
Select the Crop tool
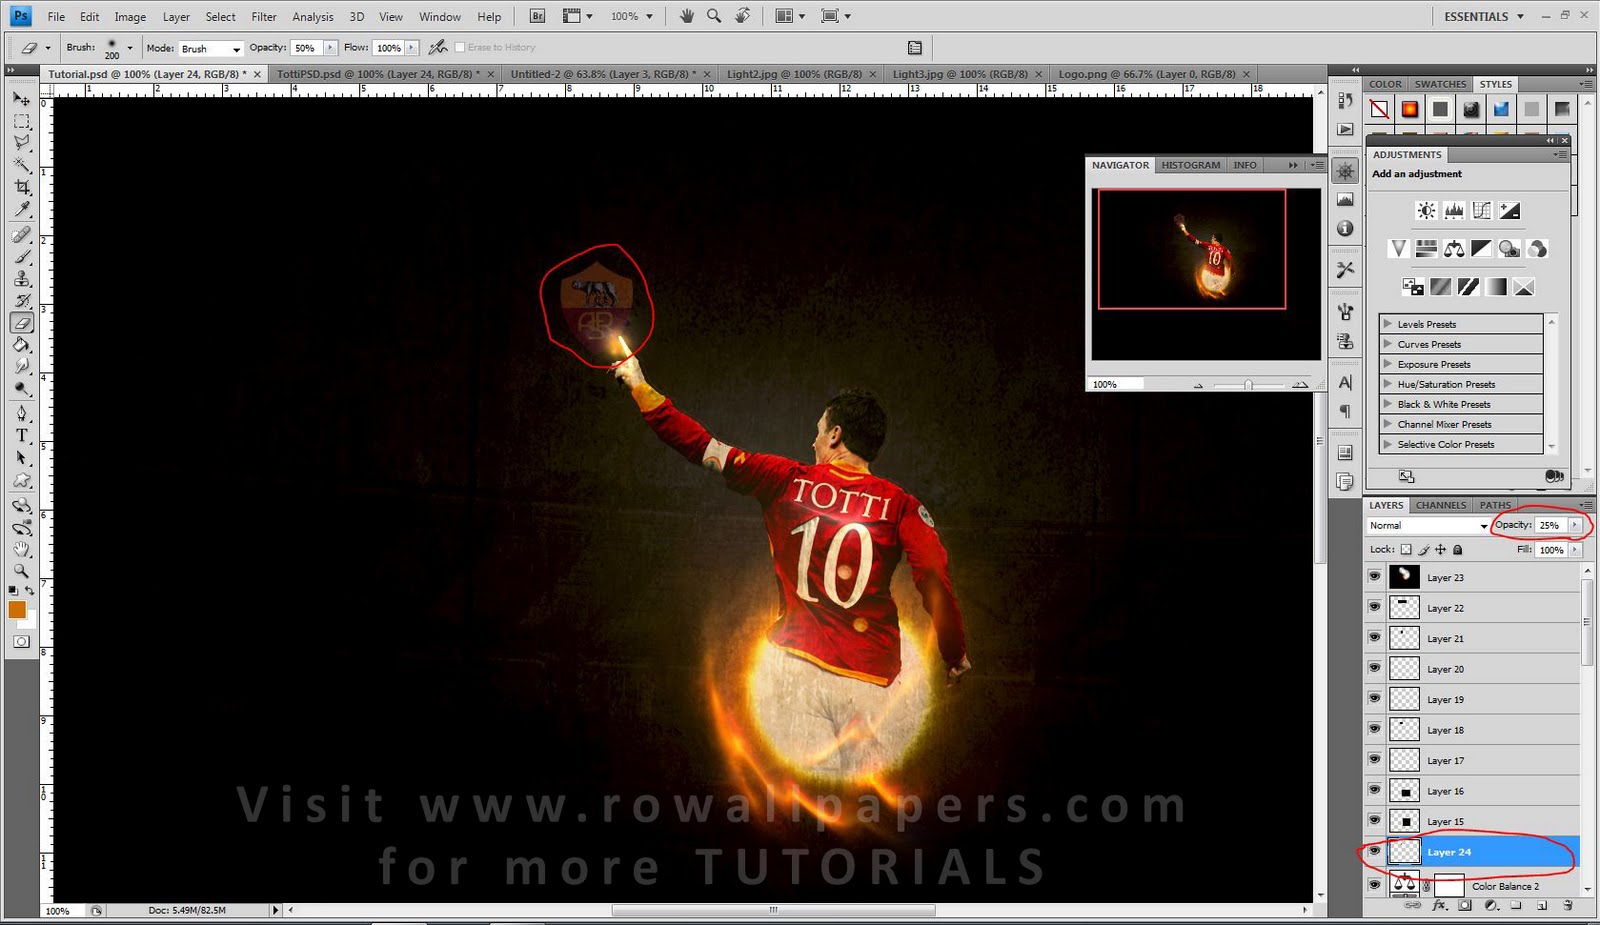(x=21, y=187)
